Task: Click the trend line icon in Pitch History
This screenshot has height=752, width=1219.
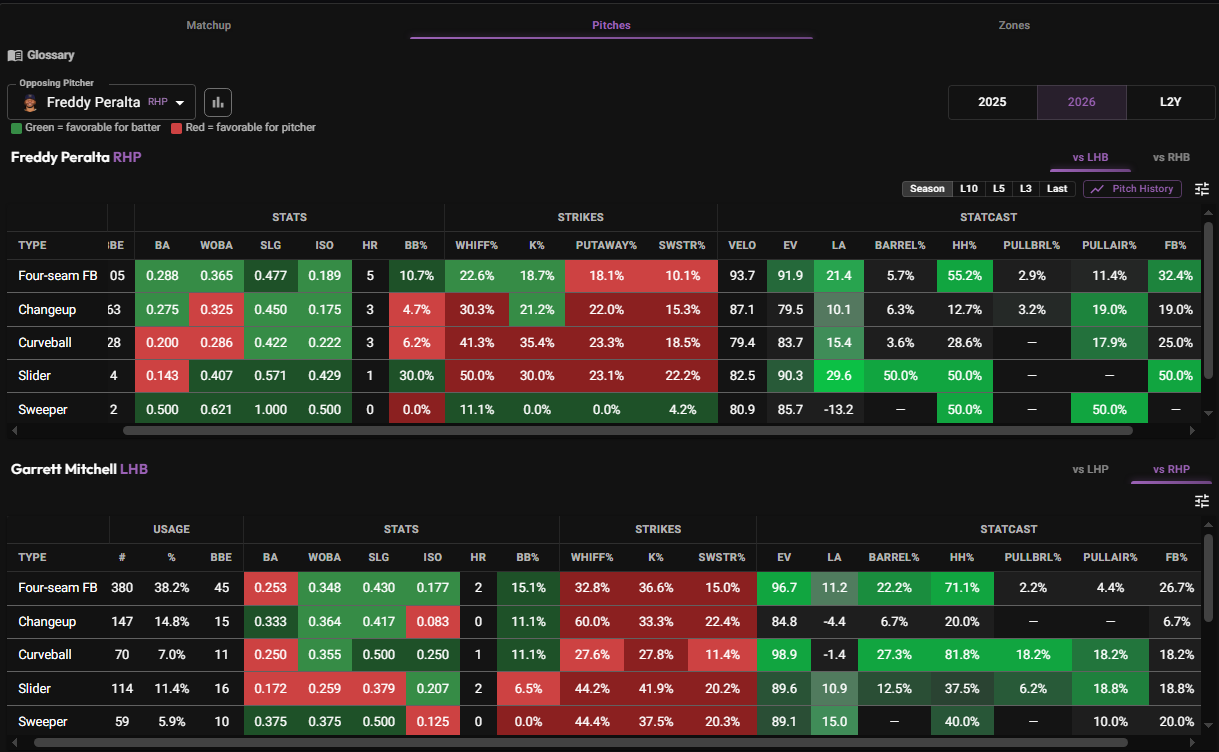Action: [x=1098, y=188]
